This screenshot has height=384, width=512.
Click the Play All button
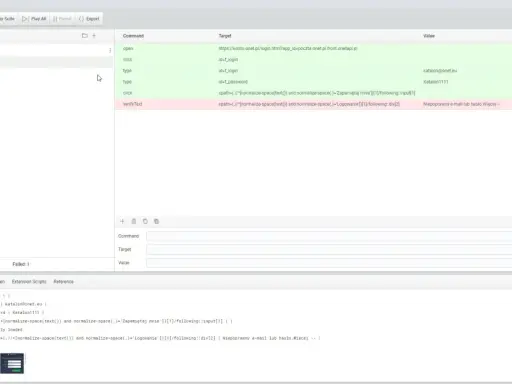coord(34,19)
